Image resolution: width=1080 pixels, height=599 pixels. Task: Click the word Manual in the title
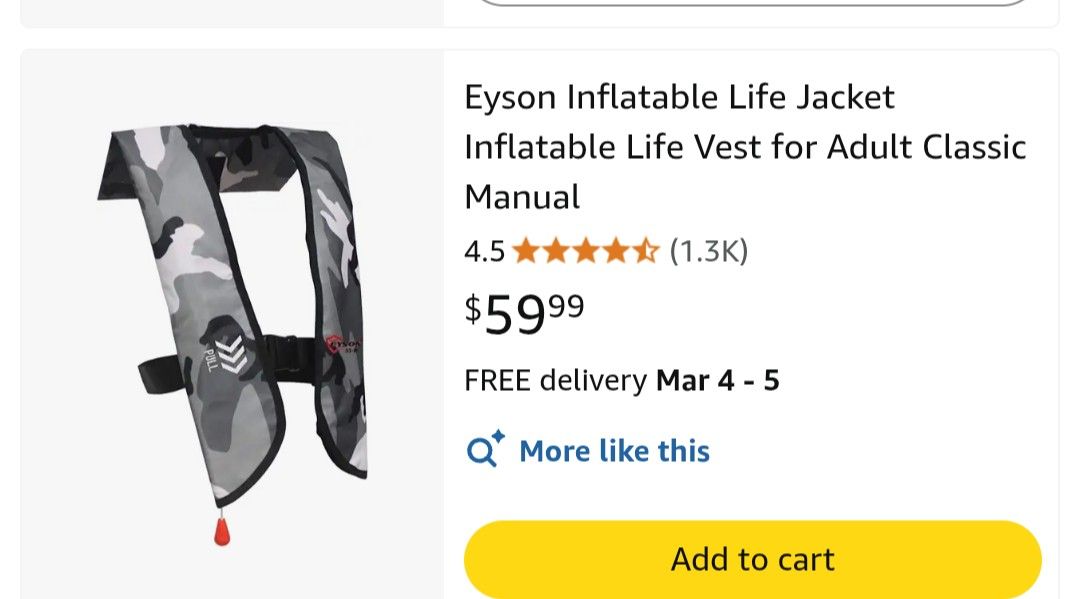click(522, 197)
